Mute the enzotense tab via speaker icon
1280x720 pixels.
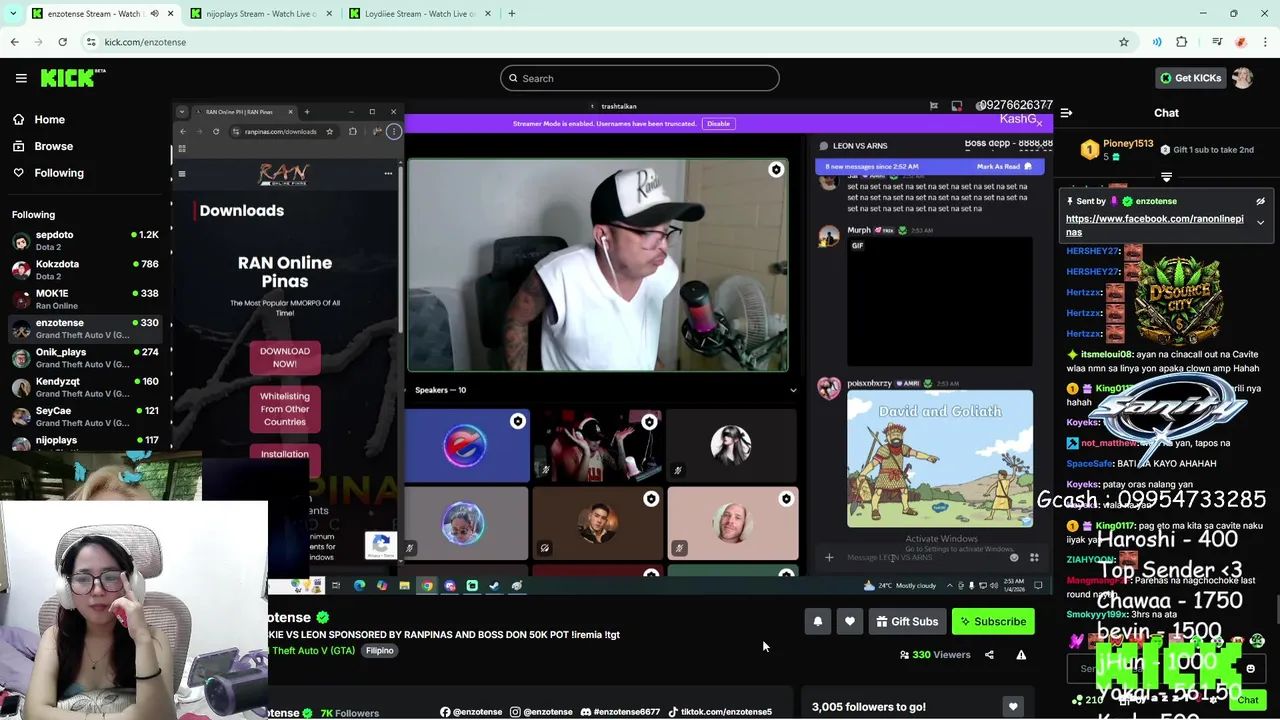154,14
